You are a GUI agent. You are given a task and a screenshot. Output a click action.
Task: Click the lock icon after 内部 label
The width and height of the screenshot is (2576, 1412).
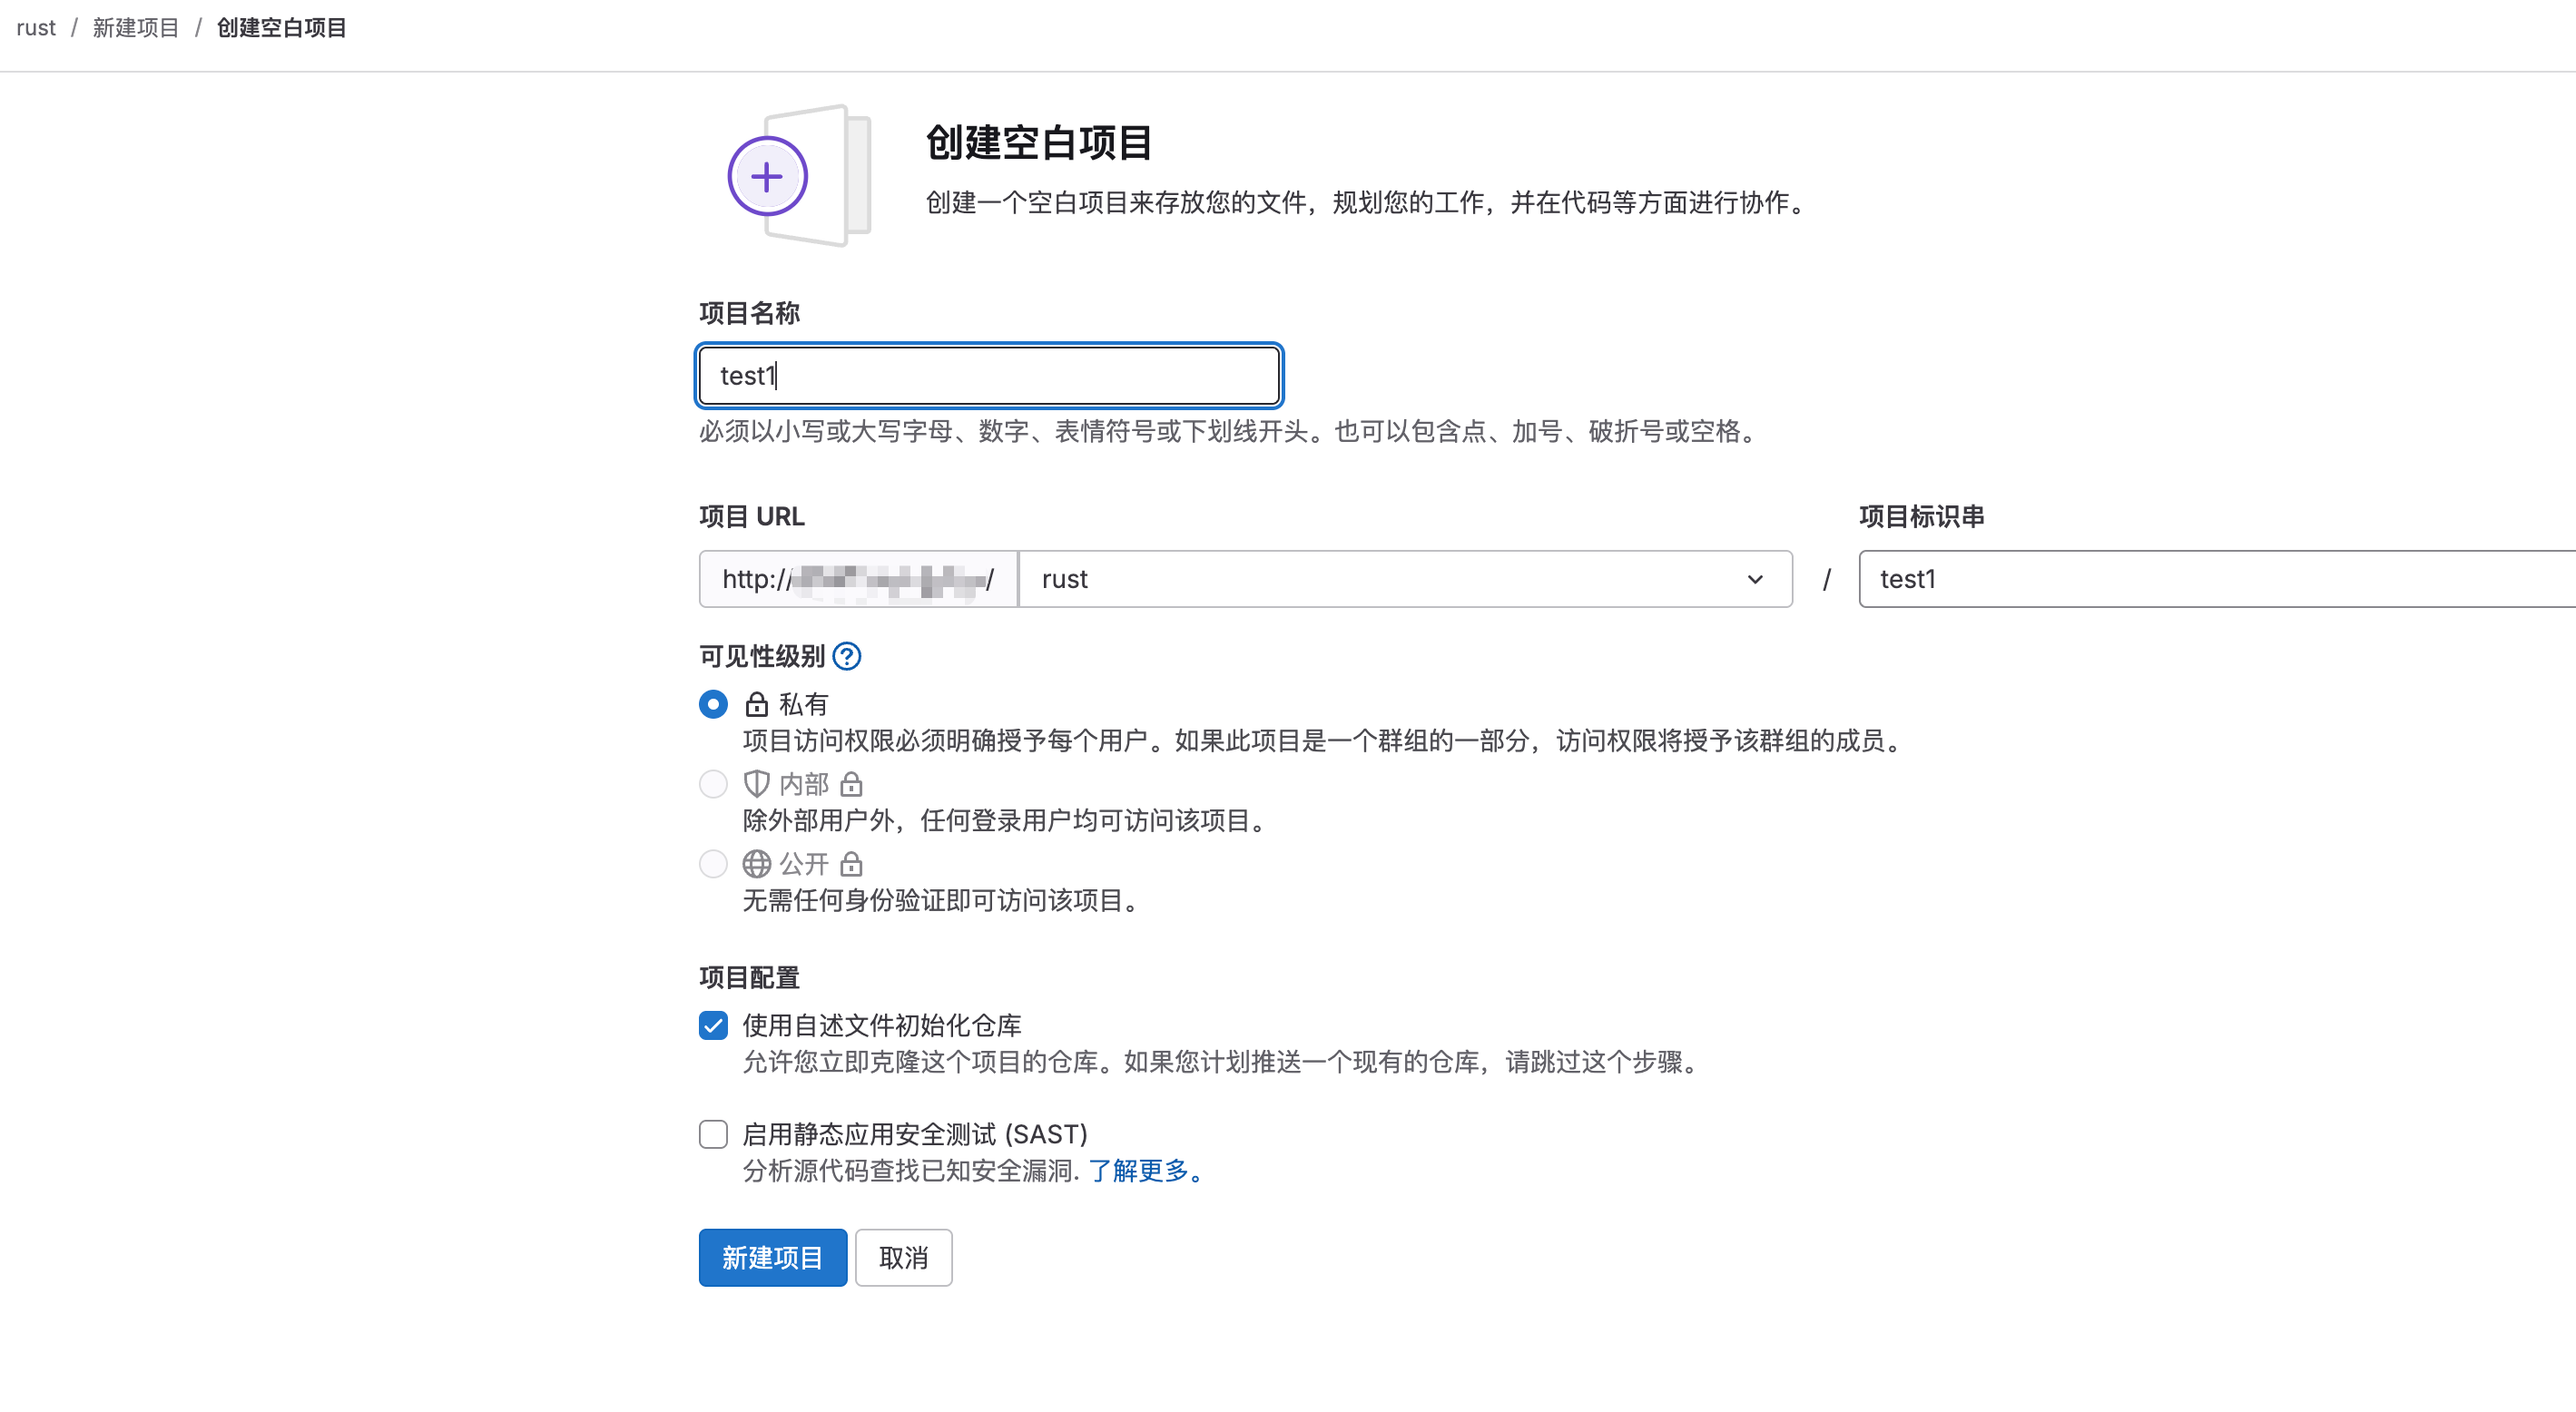851,784
